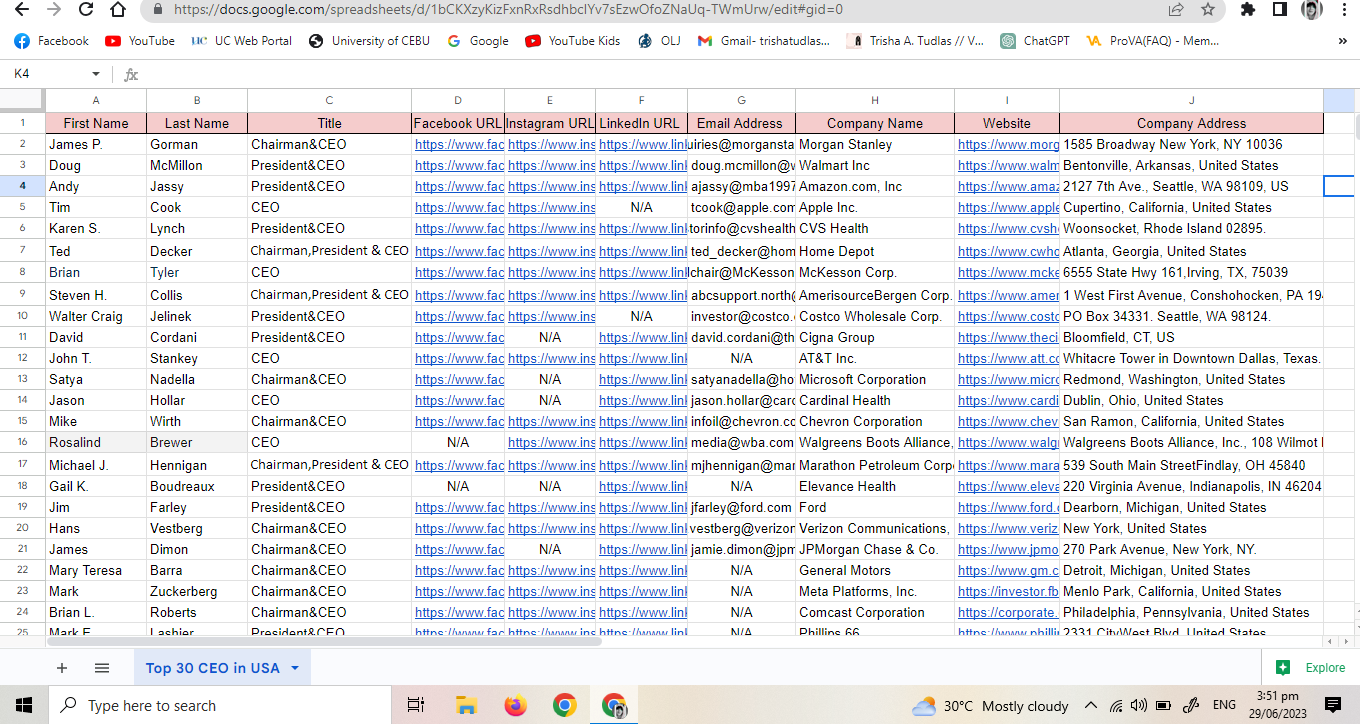Click the Company Name header cell
This screenshot has height=724, width=1360.
pos(875,123)
